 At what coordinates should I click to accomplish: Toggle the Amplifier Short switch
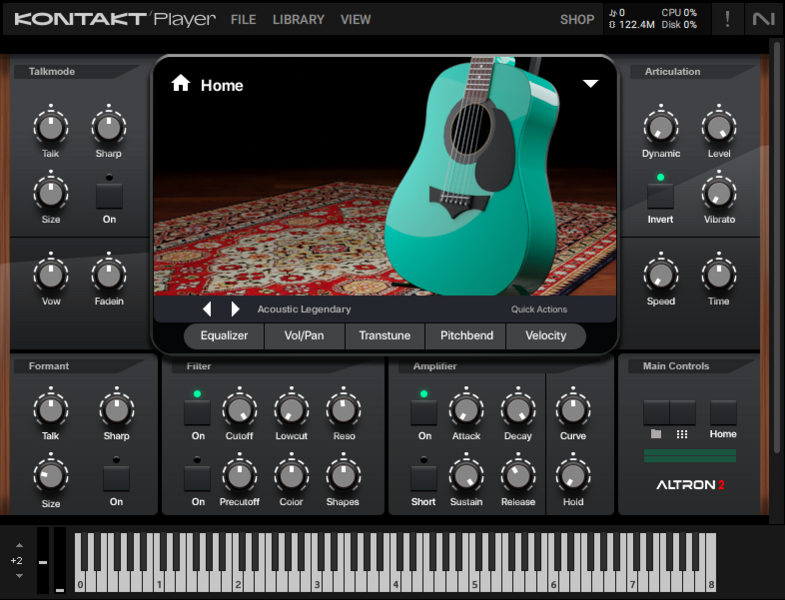coord(424,477)
